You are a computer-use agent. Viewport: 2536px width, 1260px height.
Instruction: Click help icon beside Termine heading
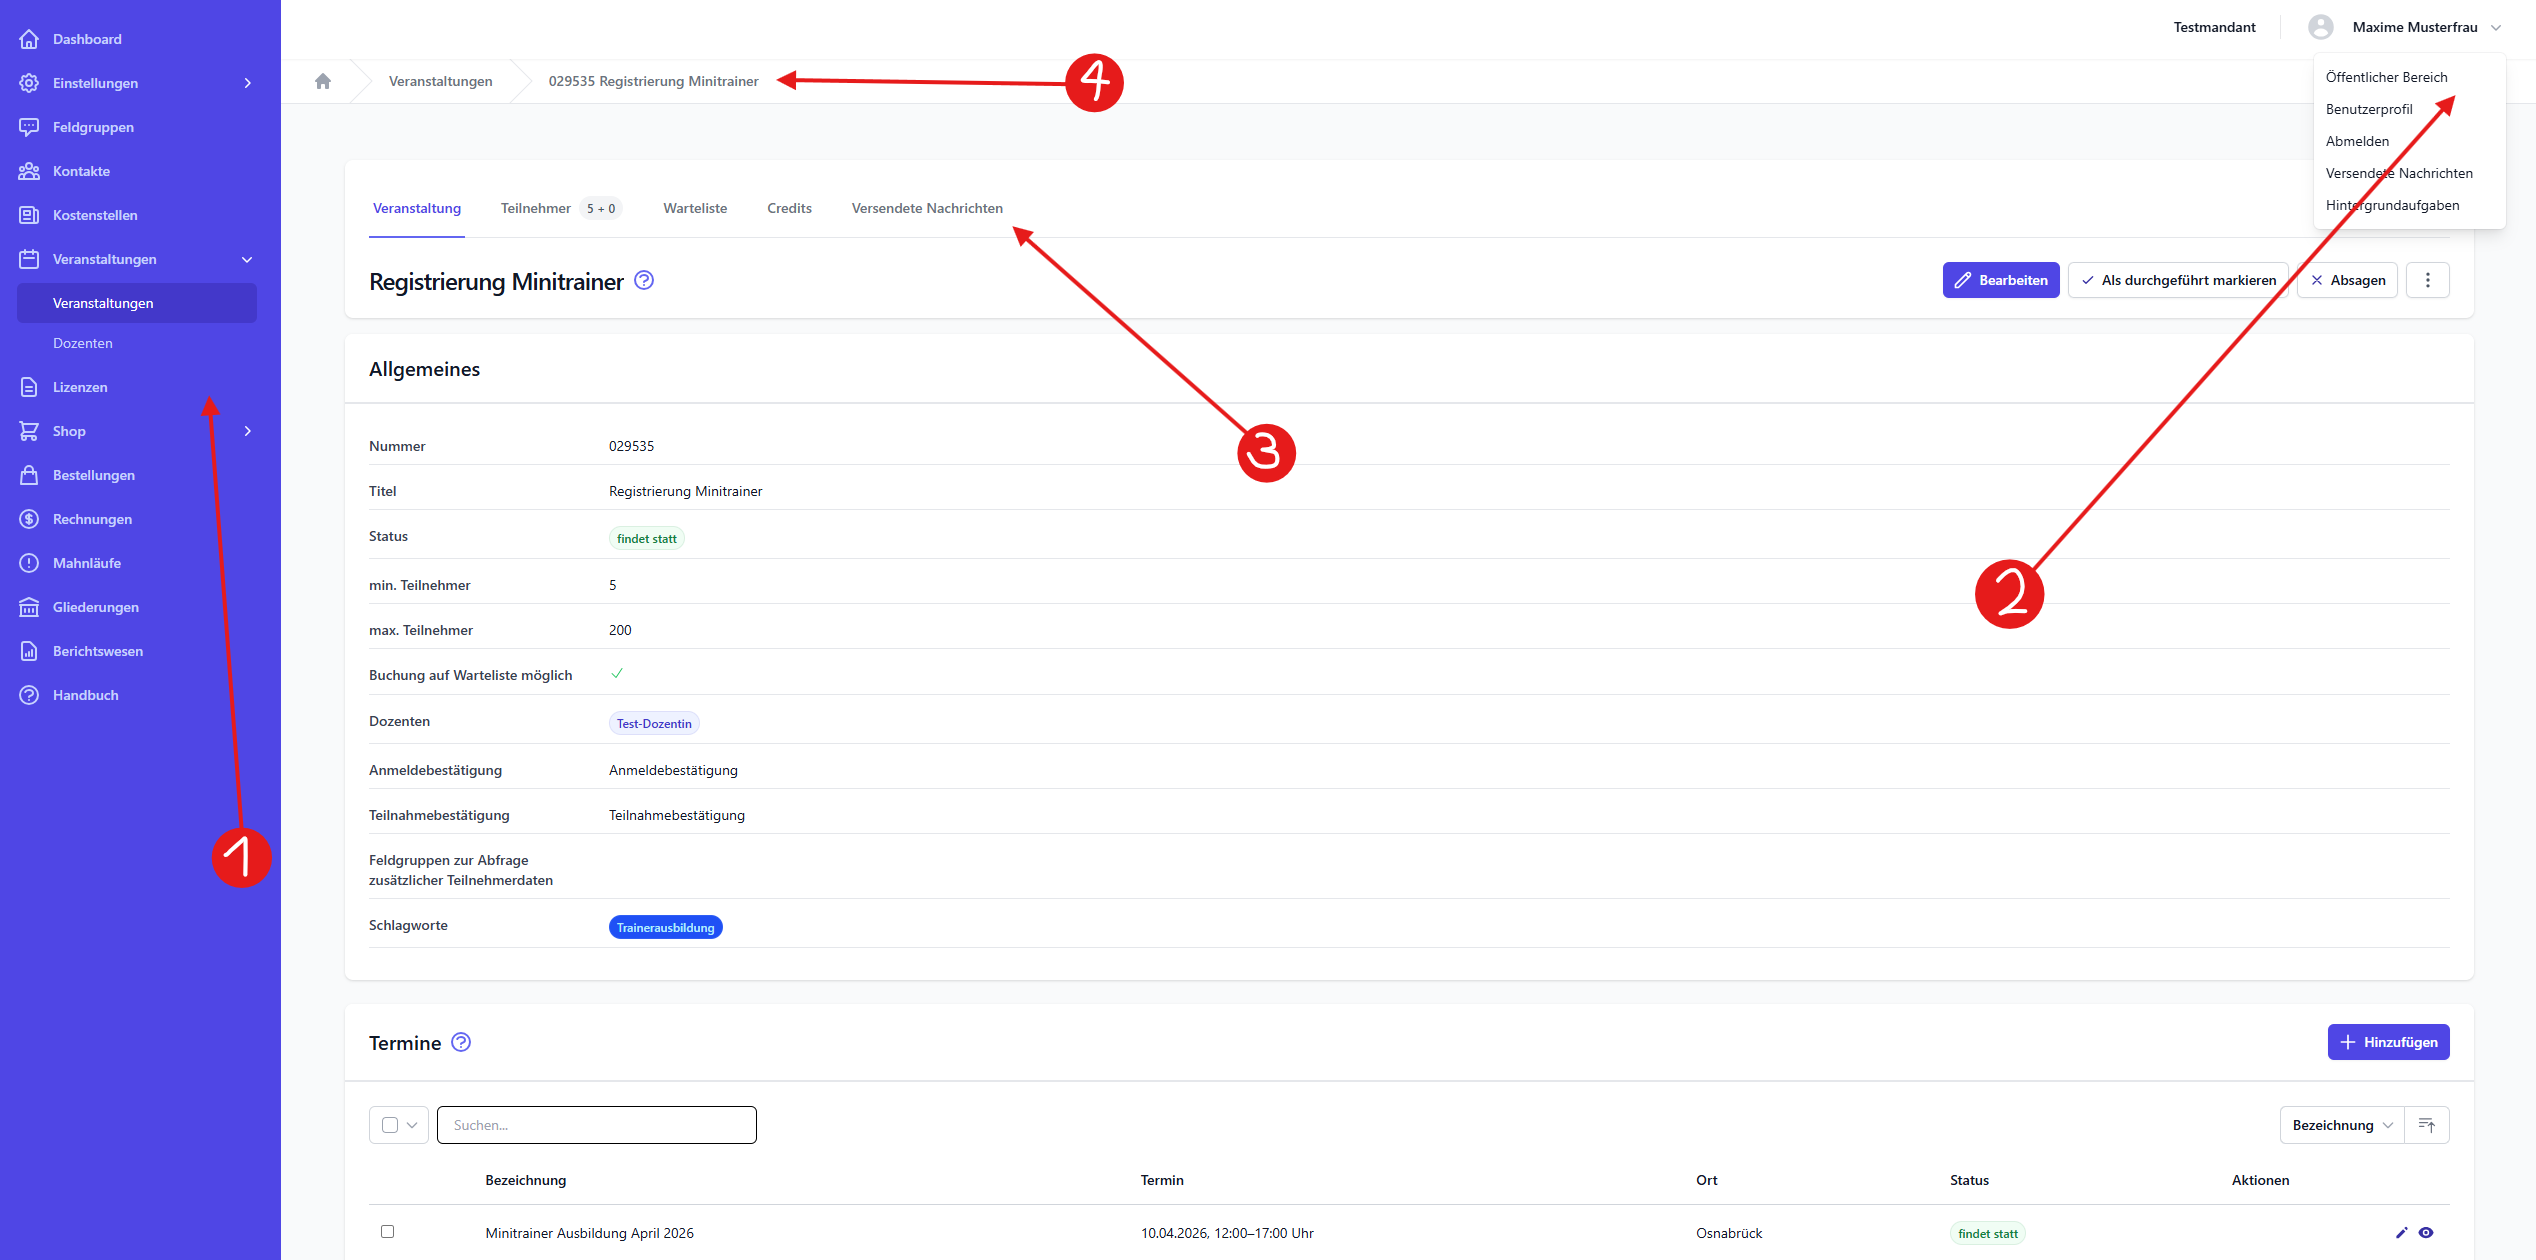pyautogui.click(x=460, y=1042)
